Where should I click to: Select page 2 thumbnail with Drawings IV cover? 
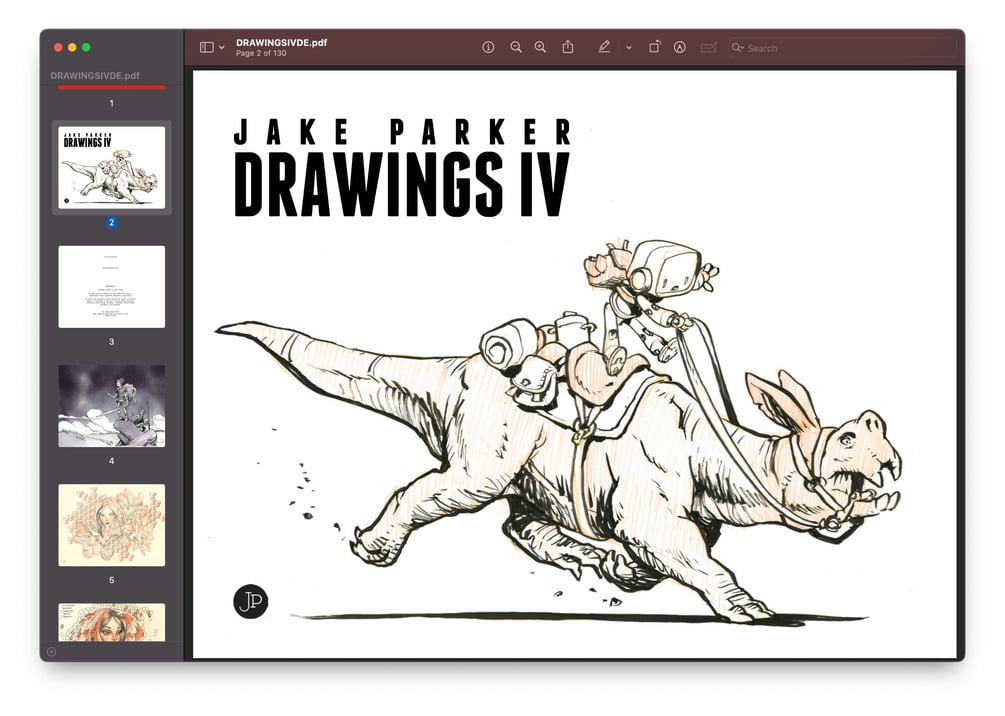112,167
